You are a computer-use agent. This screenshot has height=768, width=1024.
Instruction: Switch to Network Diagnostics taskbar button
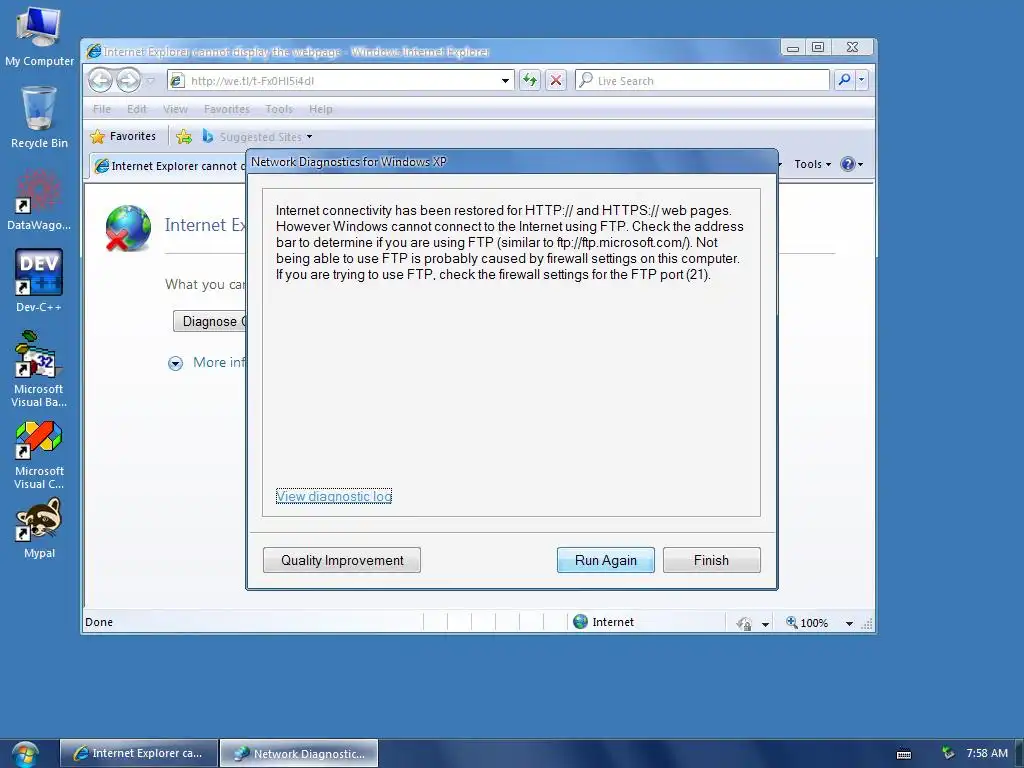pyautogui.click(x=298, y=754)
